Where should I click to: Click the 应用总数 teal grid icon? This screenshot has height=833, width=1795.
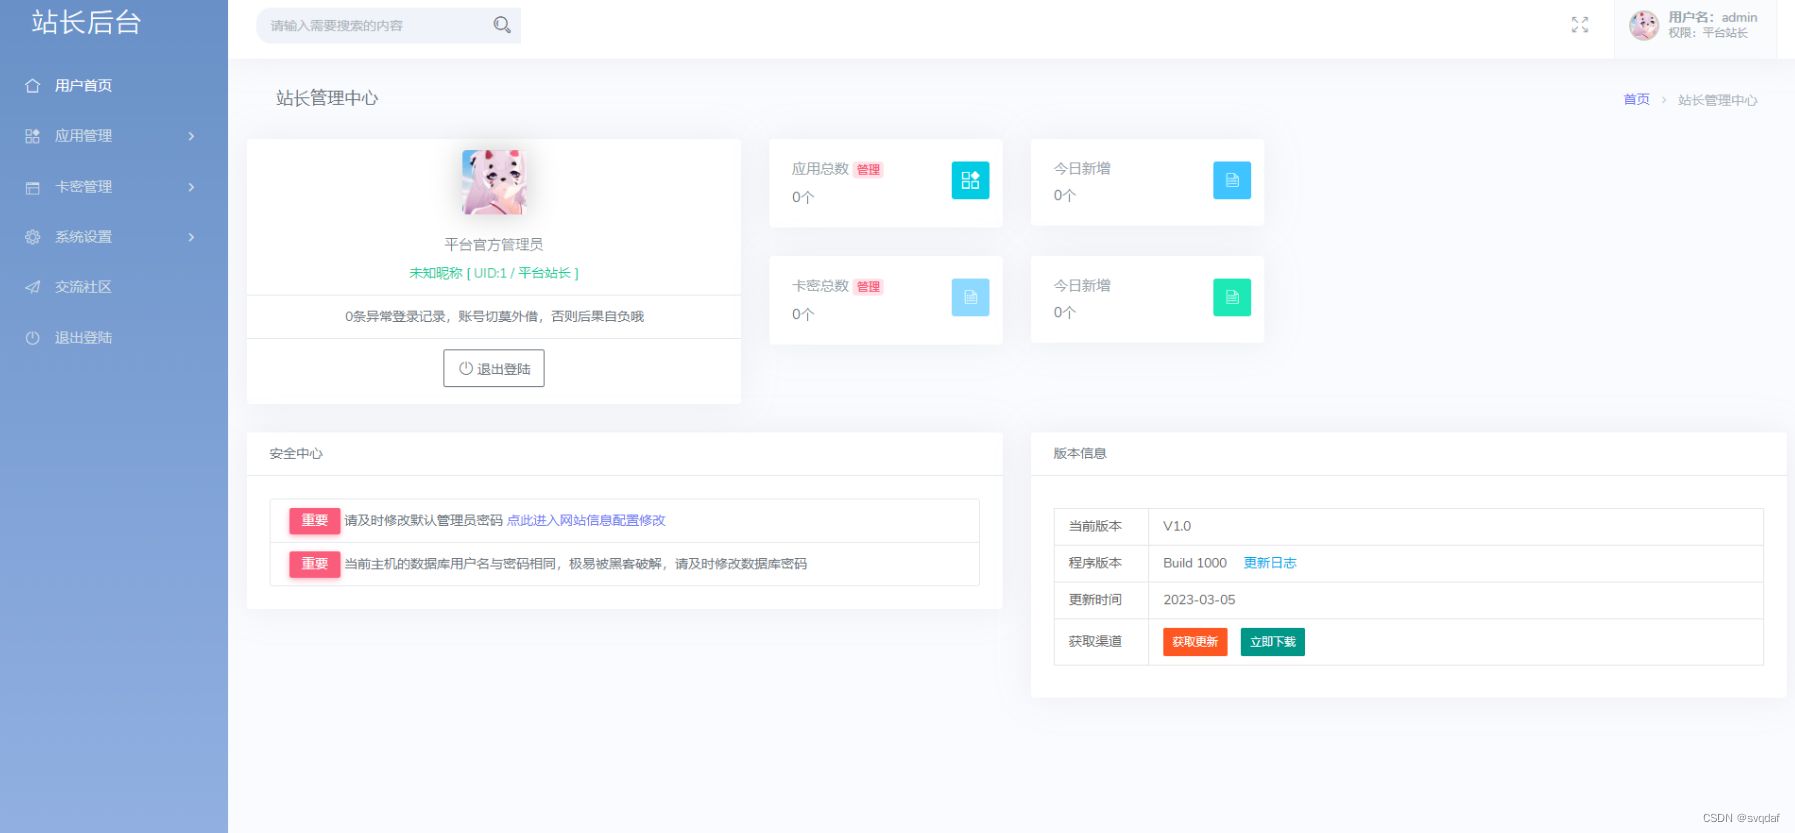(x=970, y=180)
